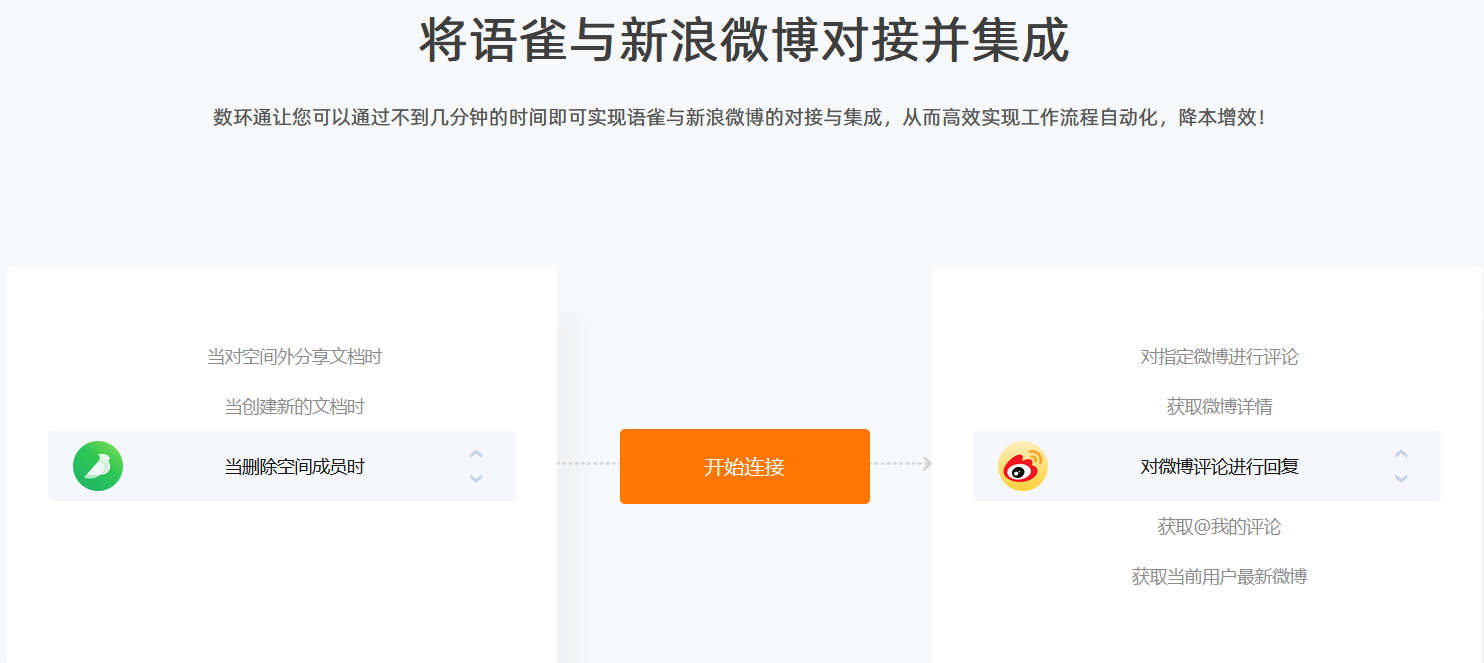1484x663 pixels.
Task: Click the heading 将语雀与新浪微博对接并集成
Action: coord(744,41)
